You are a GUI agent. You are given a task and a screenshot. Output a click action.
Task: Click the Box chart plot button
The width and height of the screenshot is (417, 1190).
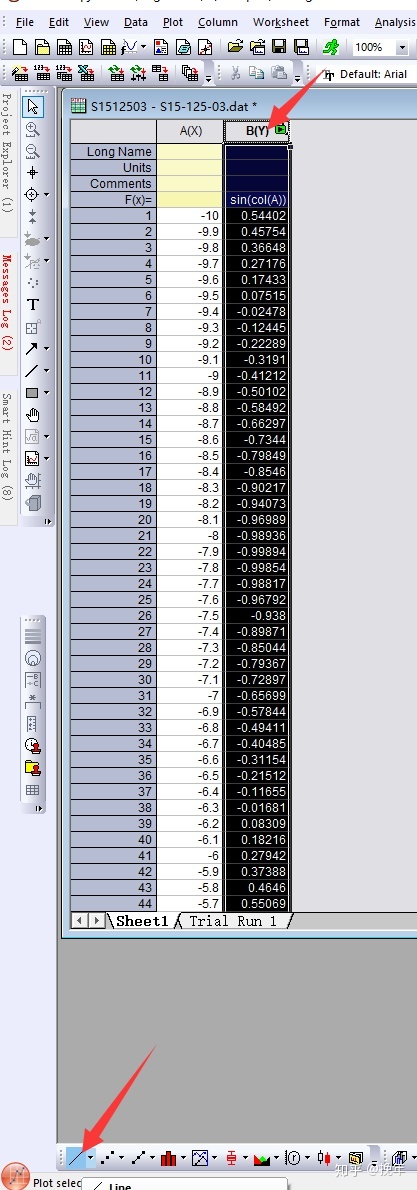[x=232, y=1158]
